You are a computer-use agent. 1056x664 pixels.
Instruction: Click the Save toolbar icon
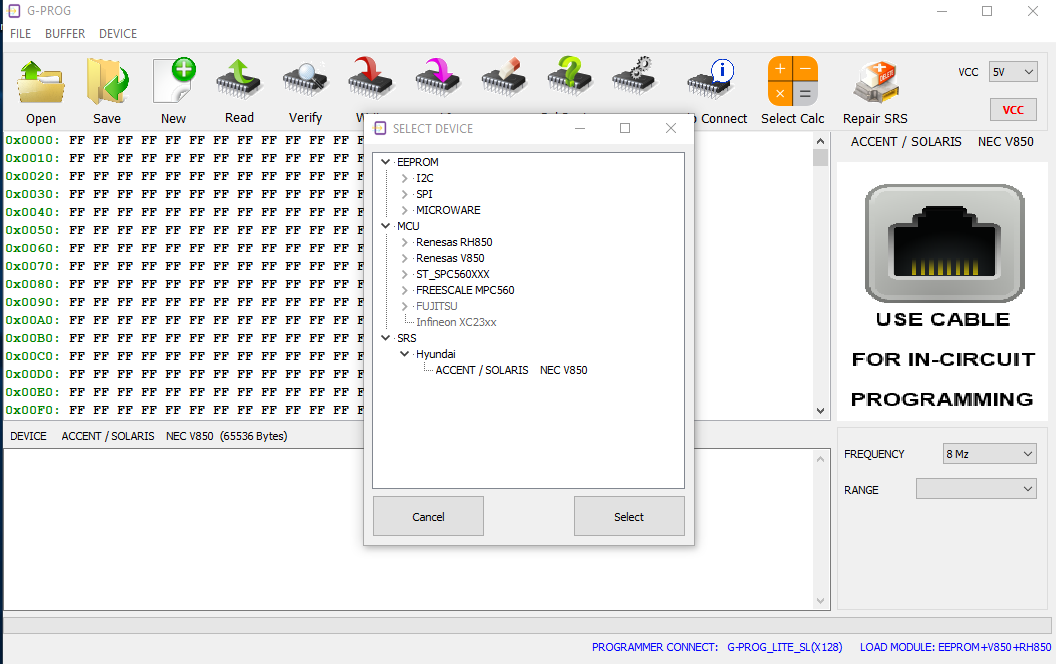click(x=106, y=82)
